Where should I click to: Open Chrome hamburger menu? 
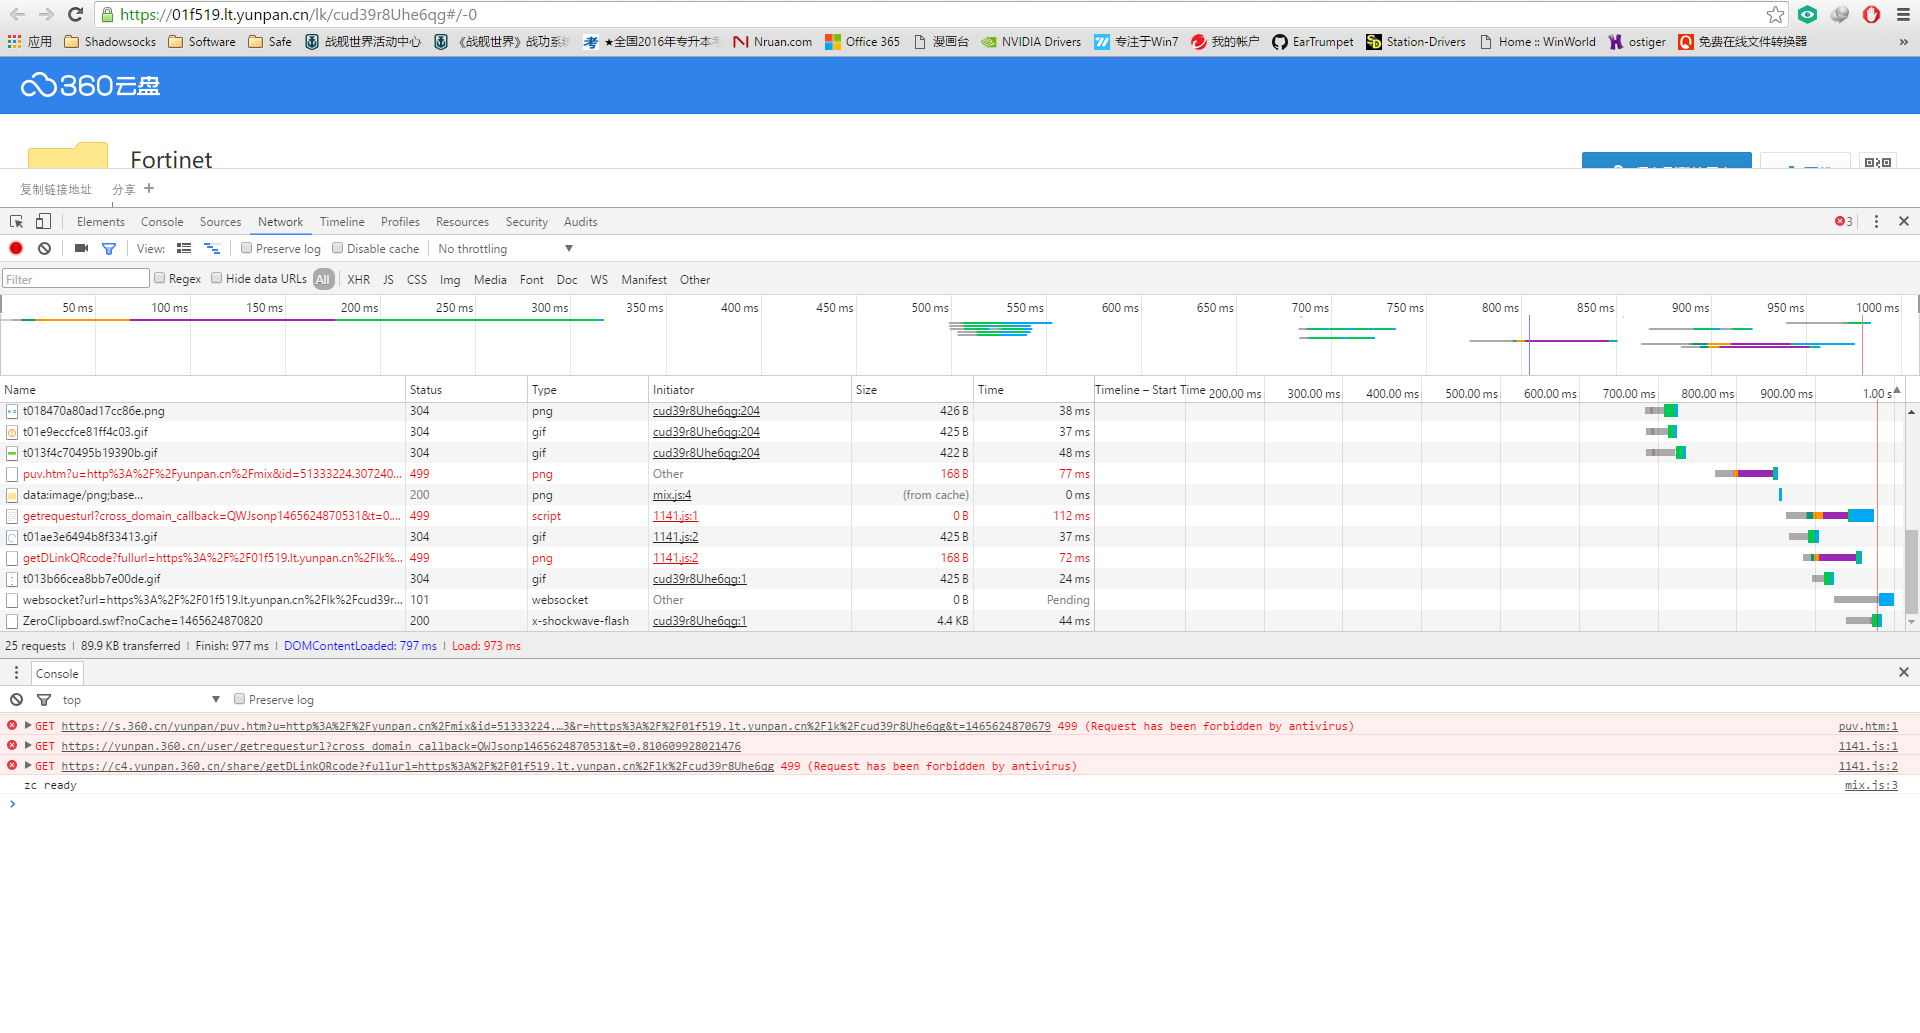point(1903,14)
